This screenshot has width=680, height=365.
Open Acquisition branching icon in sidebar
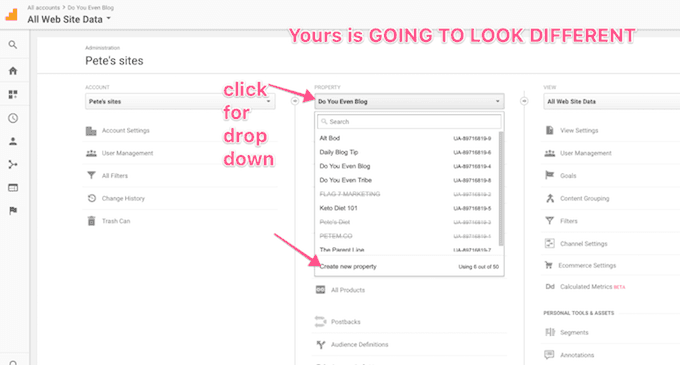pos(13,164)
